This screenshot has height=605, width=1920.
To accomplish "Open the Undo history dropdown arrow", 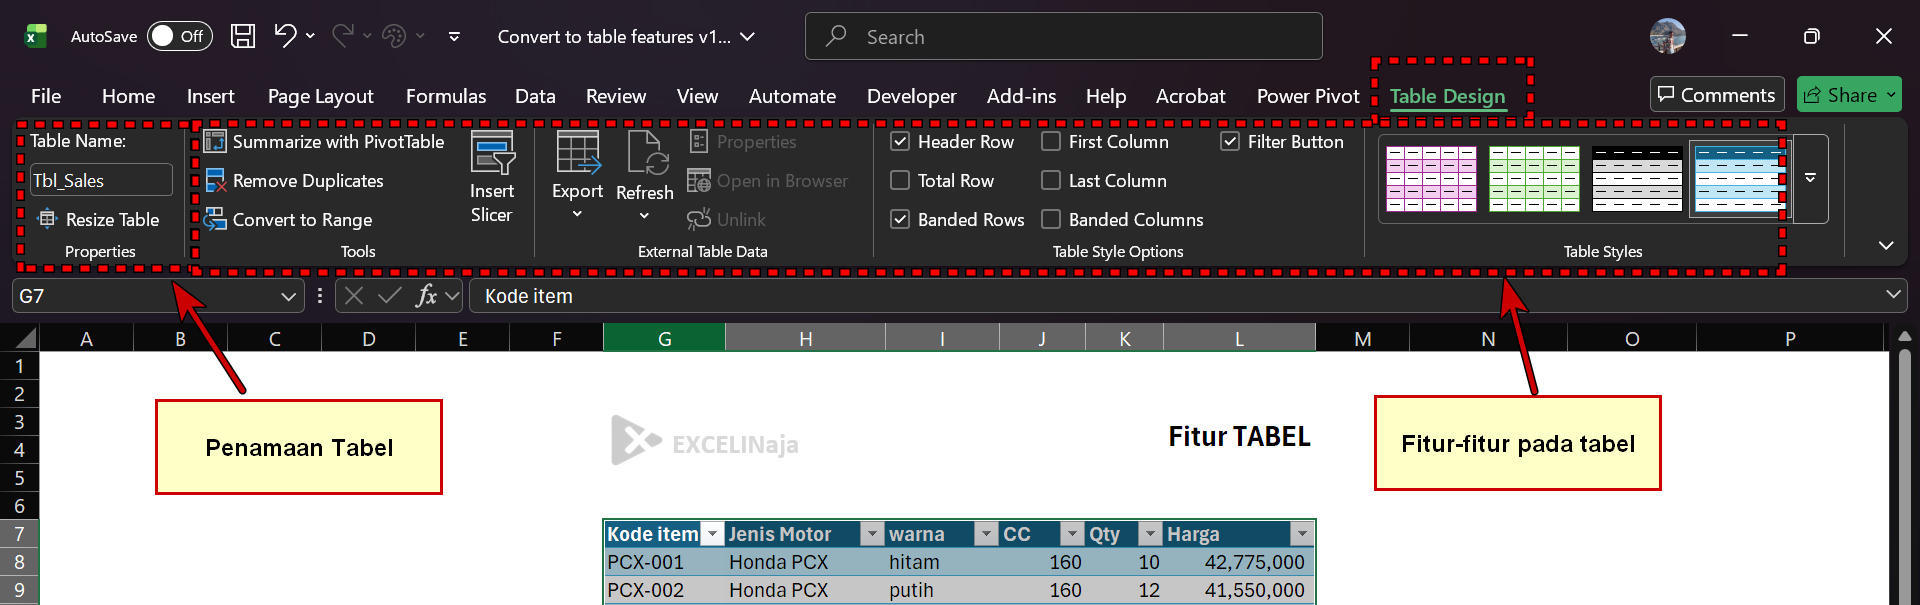I will click(x=310, y=36).
